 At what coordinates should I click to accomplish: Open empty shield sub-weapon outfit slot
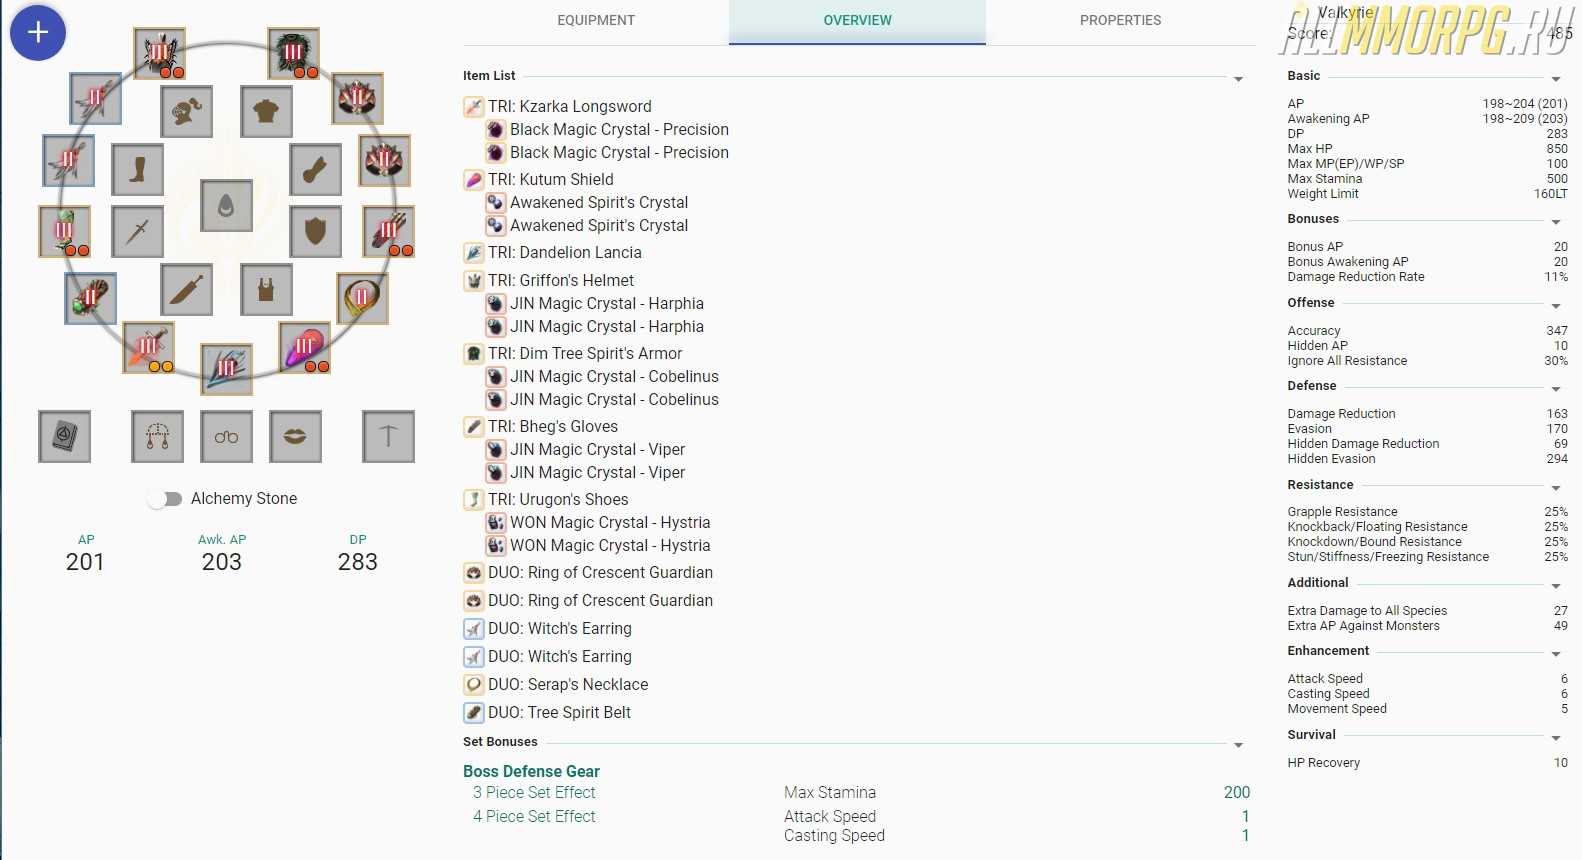click(x=315, y=232)
